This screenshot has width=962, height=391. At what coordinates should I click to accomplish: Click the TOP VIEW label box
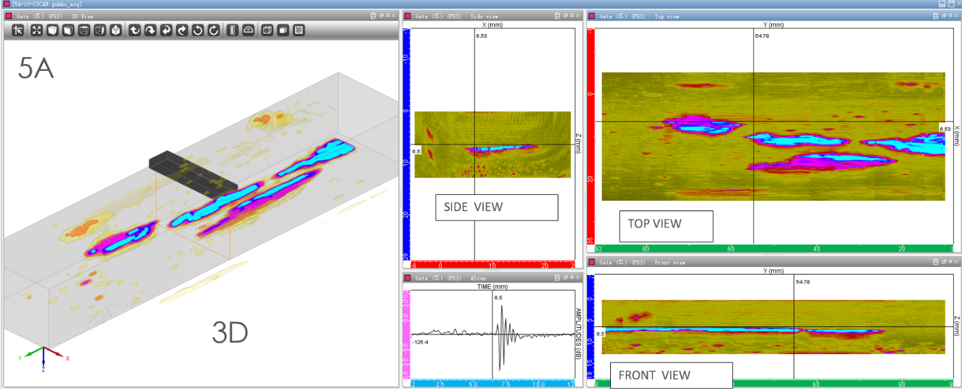pyautogui.click(x=666, y=226)
